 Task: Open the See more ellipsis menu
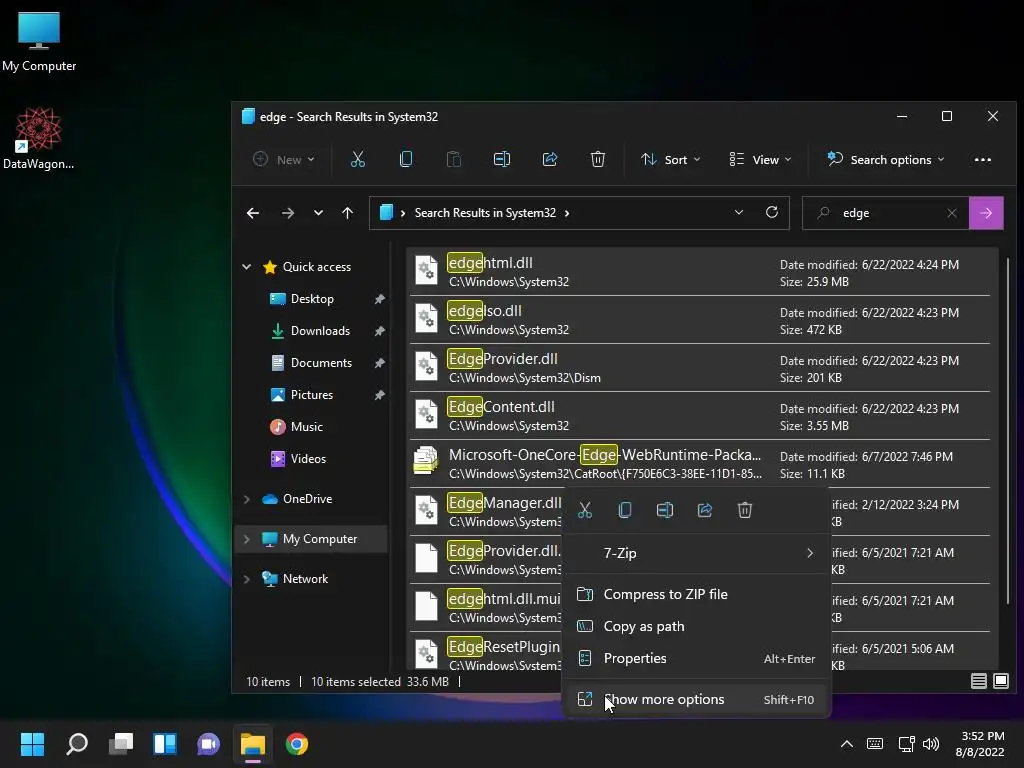(983, 159)
